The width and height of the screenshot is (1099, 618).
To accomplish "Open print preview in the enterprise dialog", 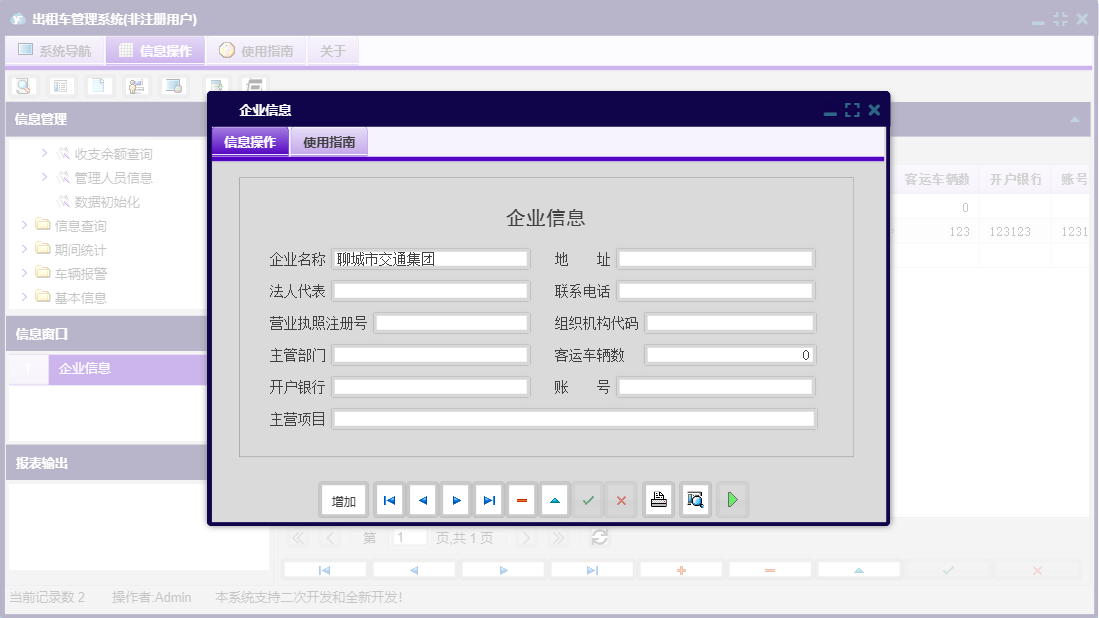I will click(695, 499).
